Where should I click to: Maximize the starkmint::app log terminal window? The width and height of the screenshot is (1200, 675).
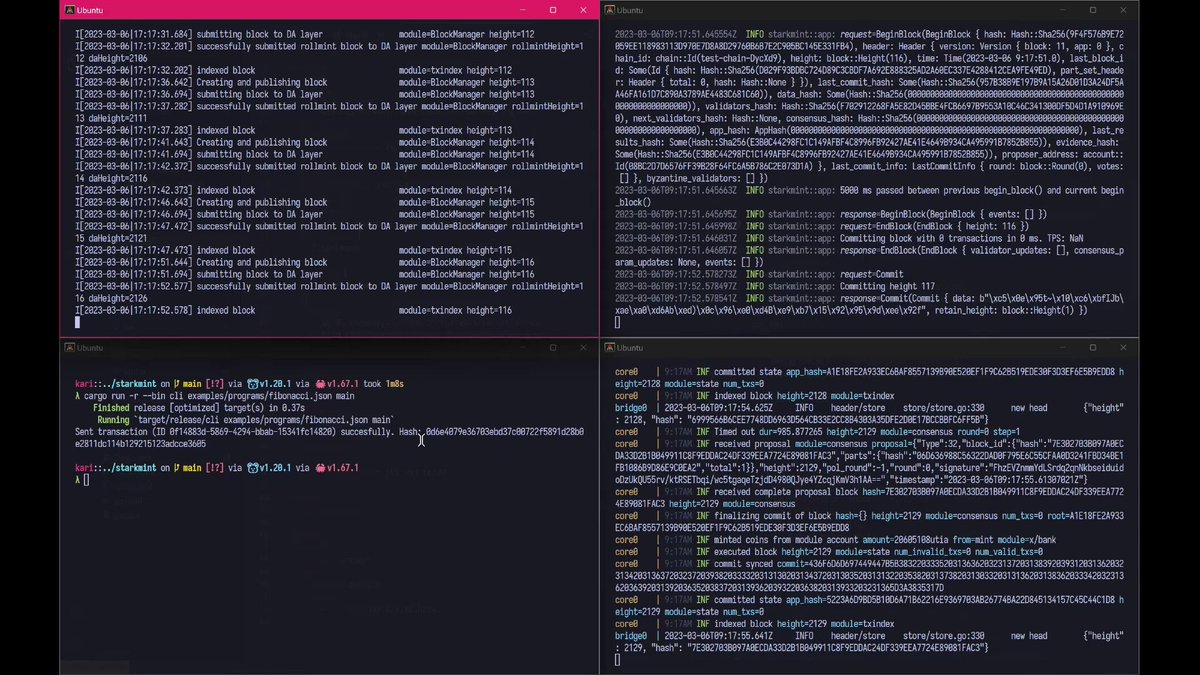[1093, 10]
